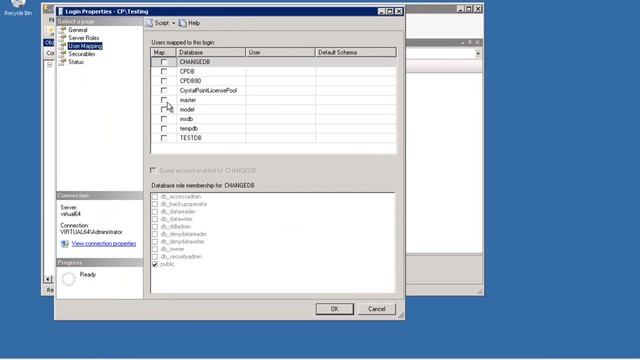
Task: Select the CPDB database name
Action: click(x=187, y=71)
